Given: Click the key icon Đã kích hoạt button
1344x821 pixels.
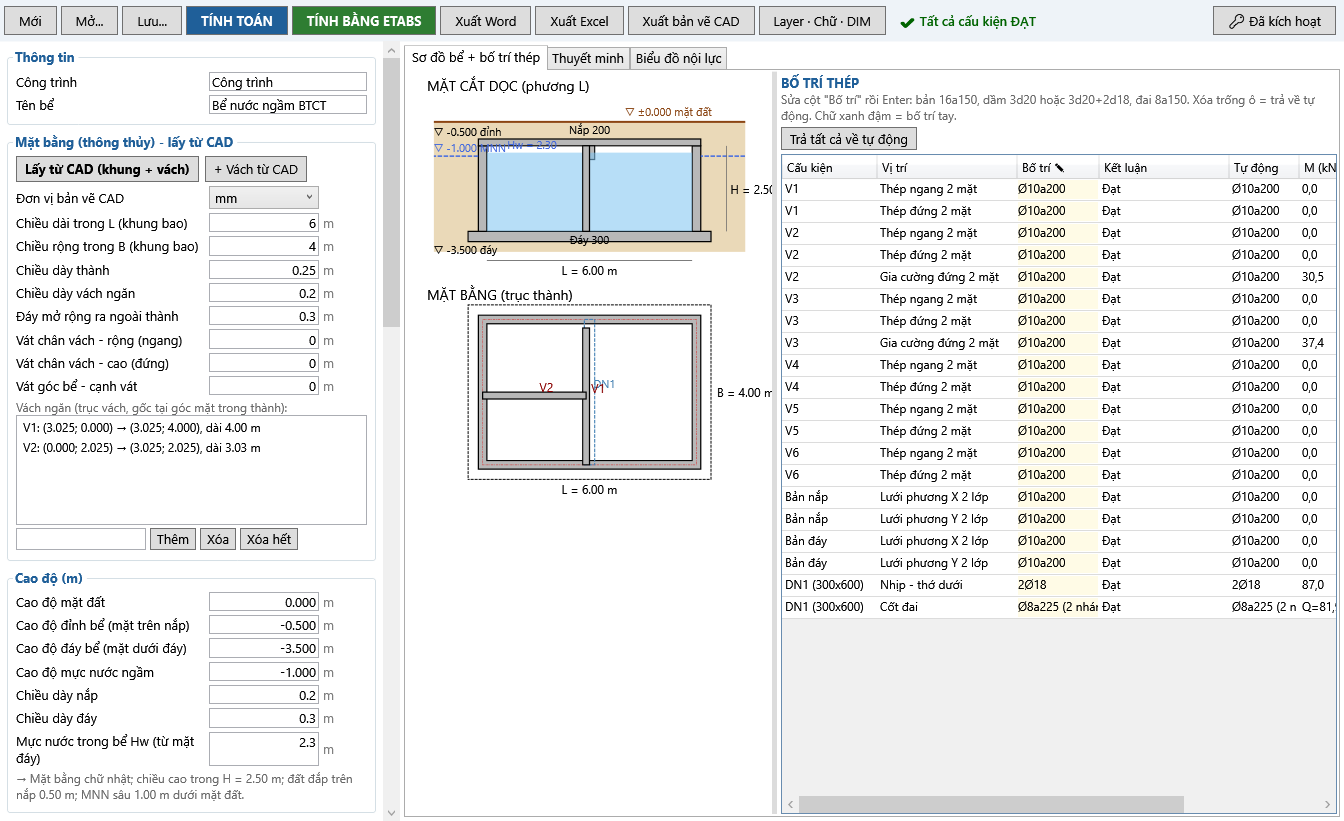Looking at the screenshot, I should [1274, 21].
